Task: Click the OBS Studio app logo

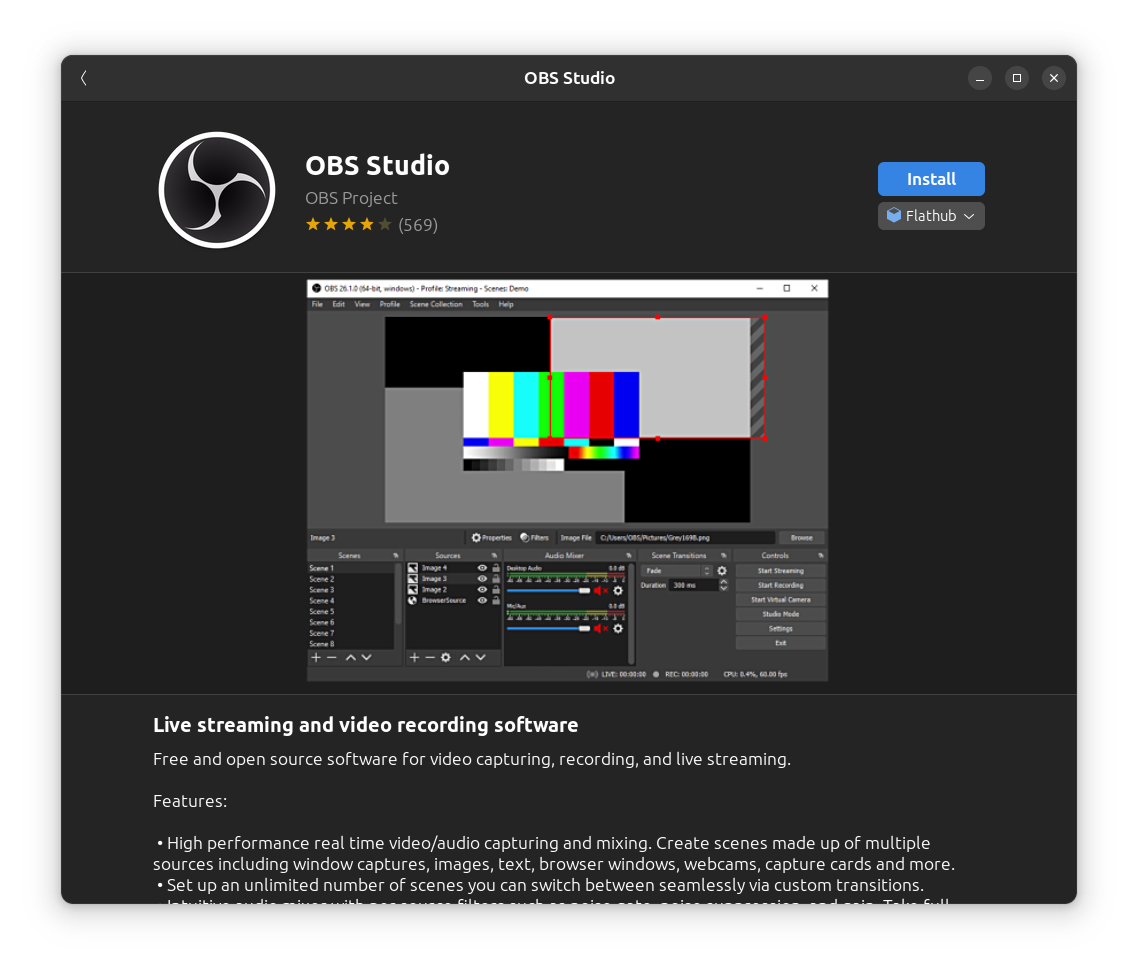Action: (x=217, y=190)
